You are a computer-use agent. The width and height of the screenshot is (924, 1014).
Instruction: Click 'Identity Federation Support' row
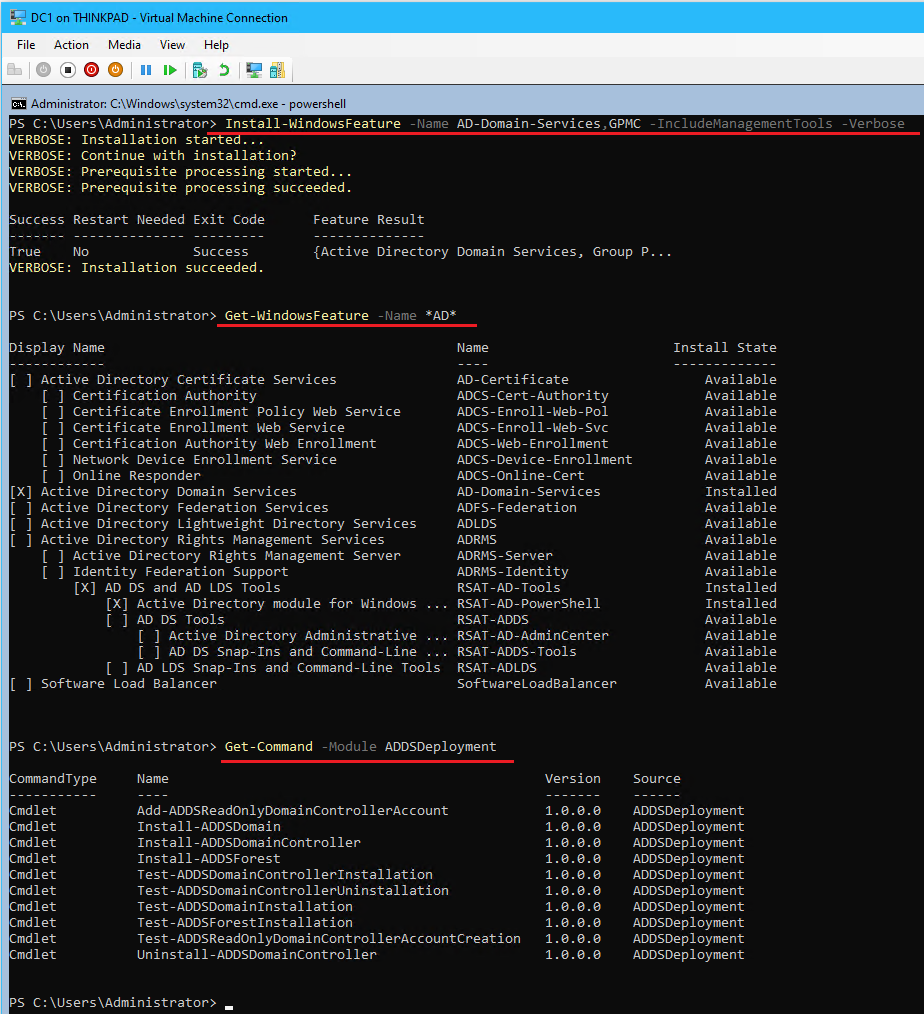[393, 572]
